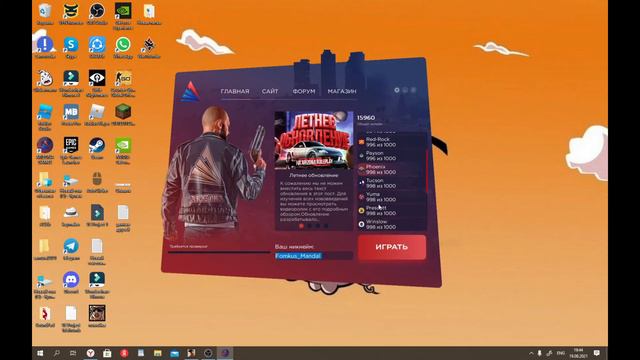Select the Yuma server
Viewport: 640px width, 360px height.
pyautogui.click(x=391, y=197)
